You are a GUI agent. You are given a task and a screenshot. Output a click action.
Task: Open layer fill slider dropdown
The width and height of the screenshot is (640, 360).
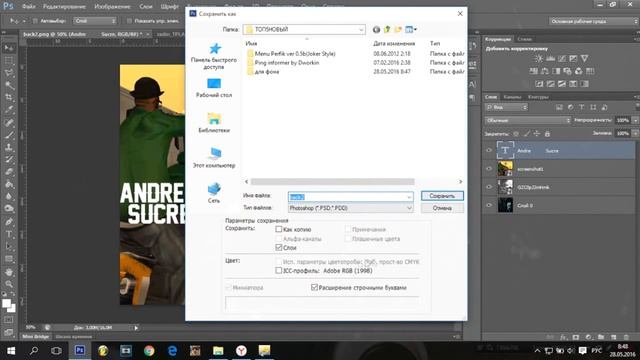tap(635, 133)
